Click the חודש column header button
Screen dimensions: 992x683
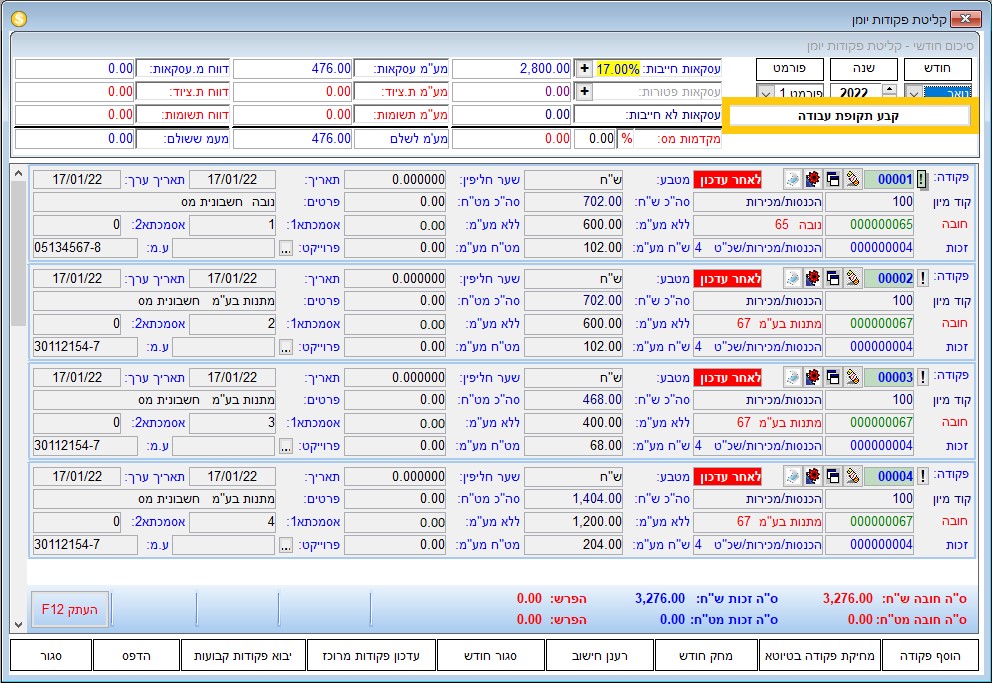coord(938,68)
